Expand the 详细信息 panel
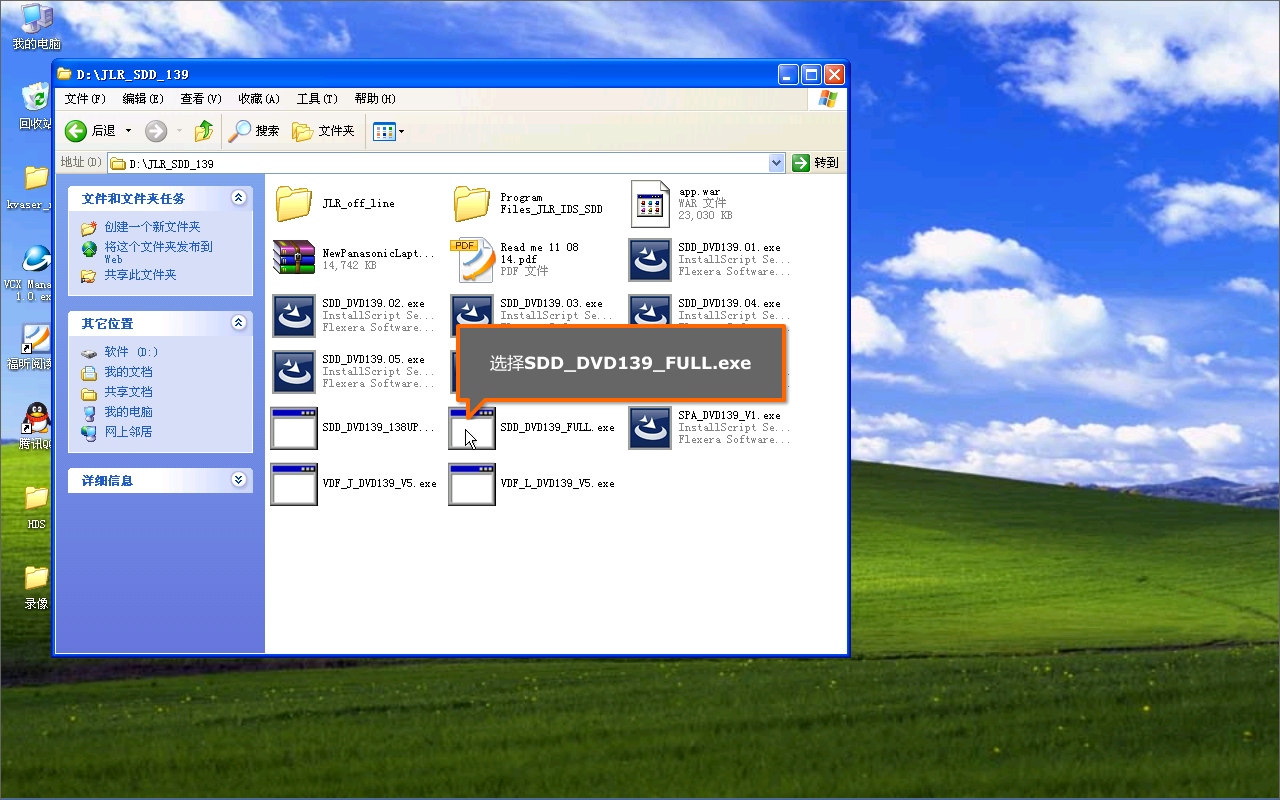Viewport: 1280px width, 800px height. click(238, 480)
